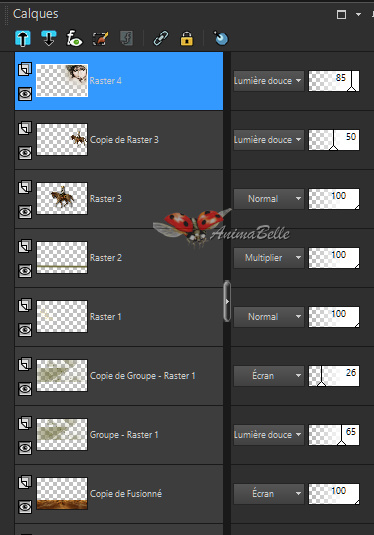This screenshot has height=535, width=374.
Task: Click layer type icon of Copie de Fusionné
Action: click(25, 482)
